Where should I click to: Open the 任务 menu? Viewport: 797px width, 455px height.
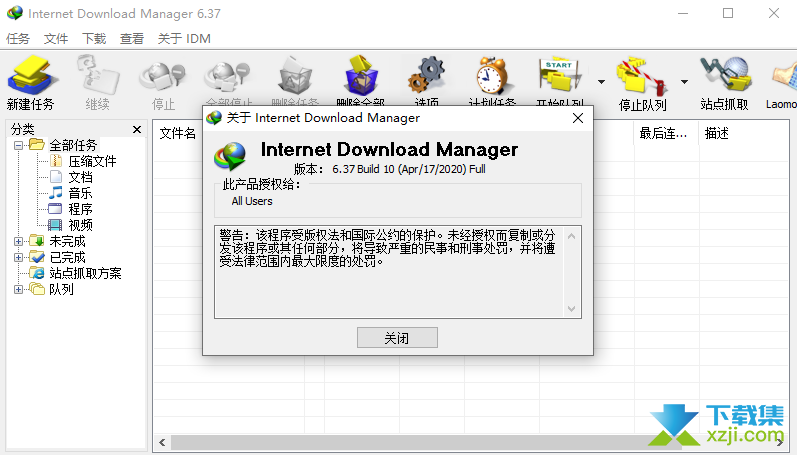pyautogui.click(x=18, y=39)
